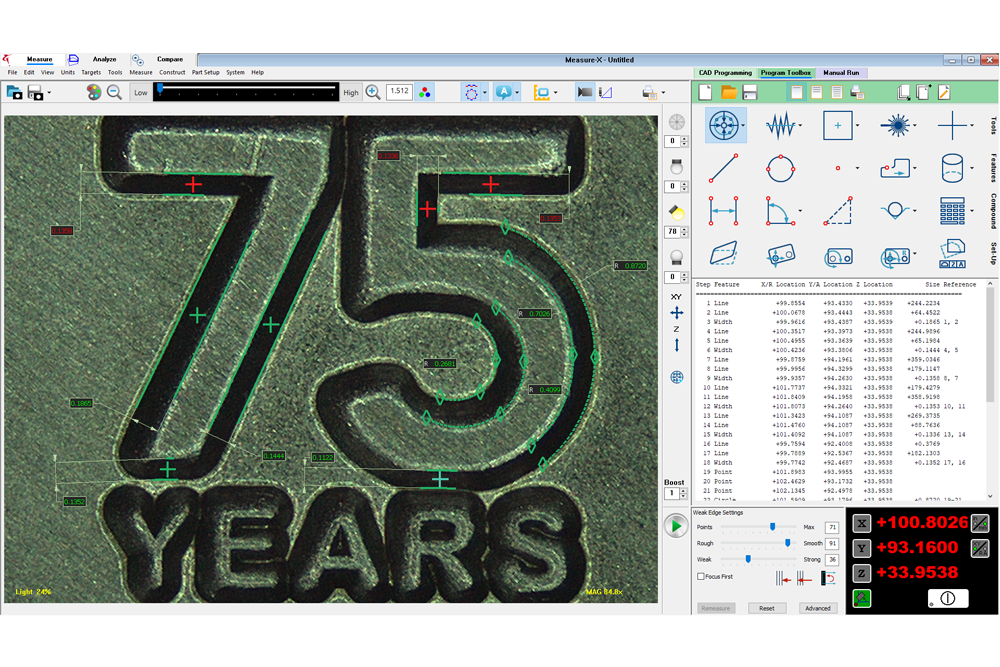The width and height of the screenshot is (1000, 667).
Task: Enable the Focus First checkbox
Action: click(x=701, y=577)
